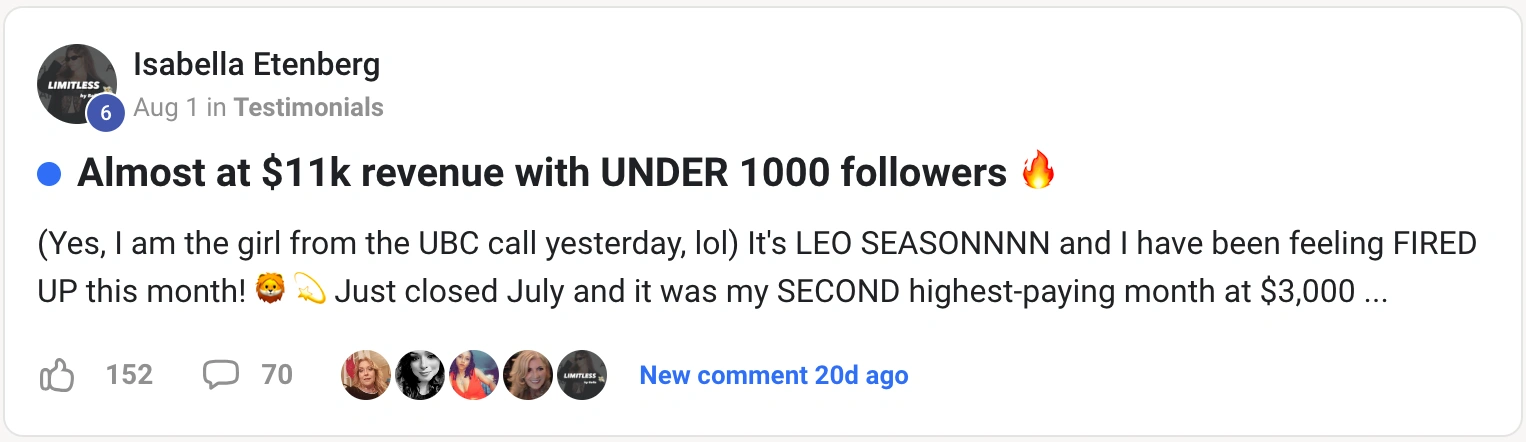1526x442 pixels.
Task: Open the Testimonials category link
Action: tap(308, 108)
